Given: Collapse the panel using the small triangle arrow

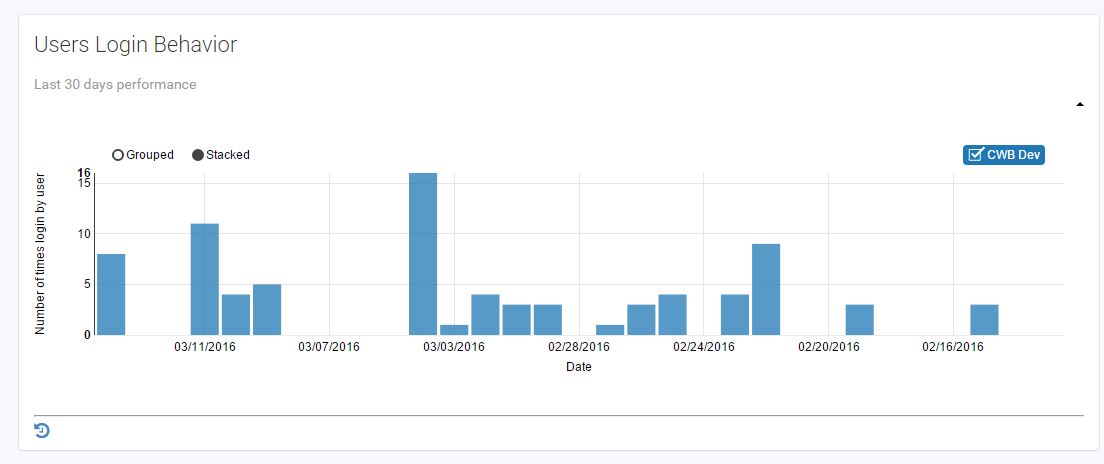Looking at the screenshot, I should pos(1080,104).
